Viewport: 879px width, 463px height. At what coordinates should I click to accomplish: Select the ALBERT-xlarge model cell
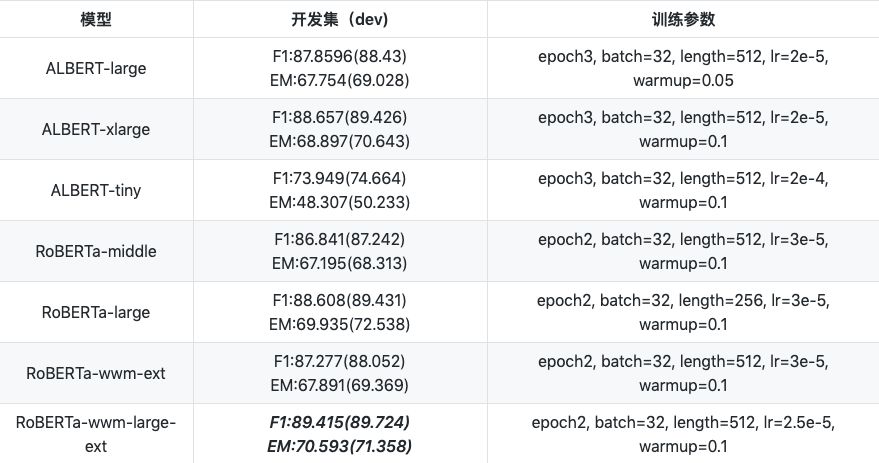(x=96, y=130)
